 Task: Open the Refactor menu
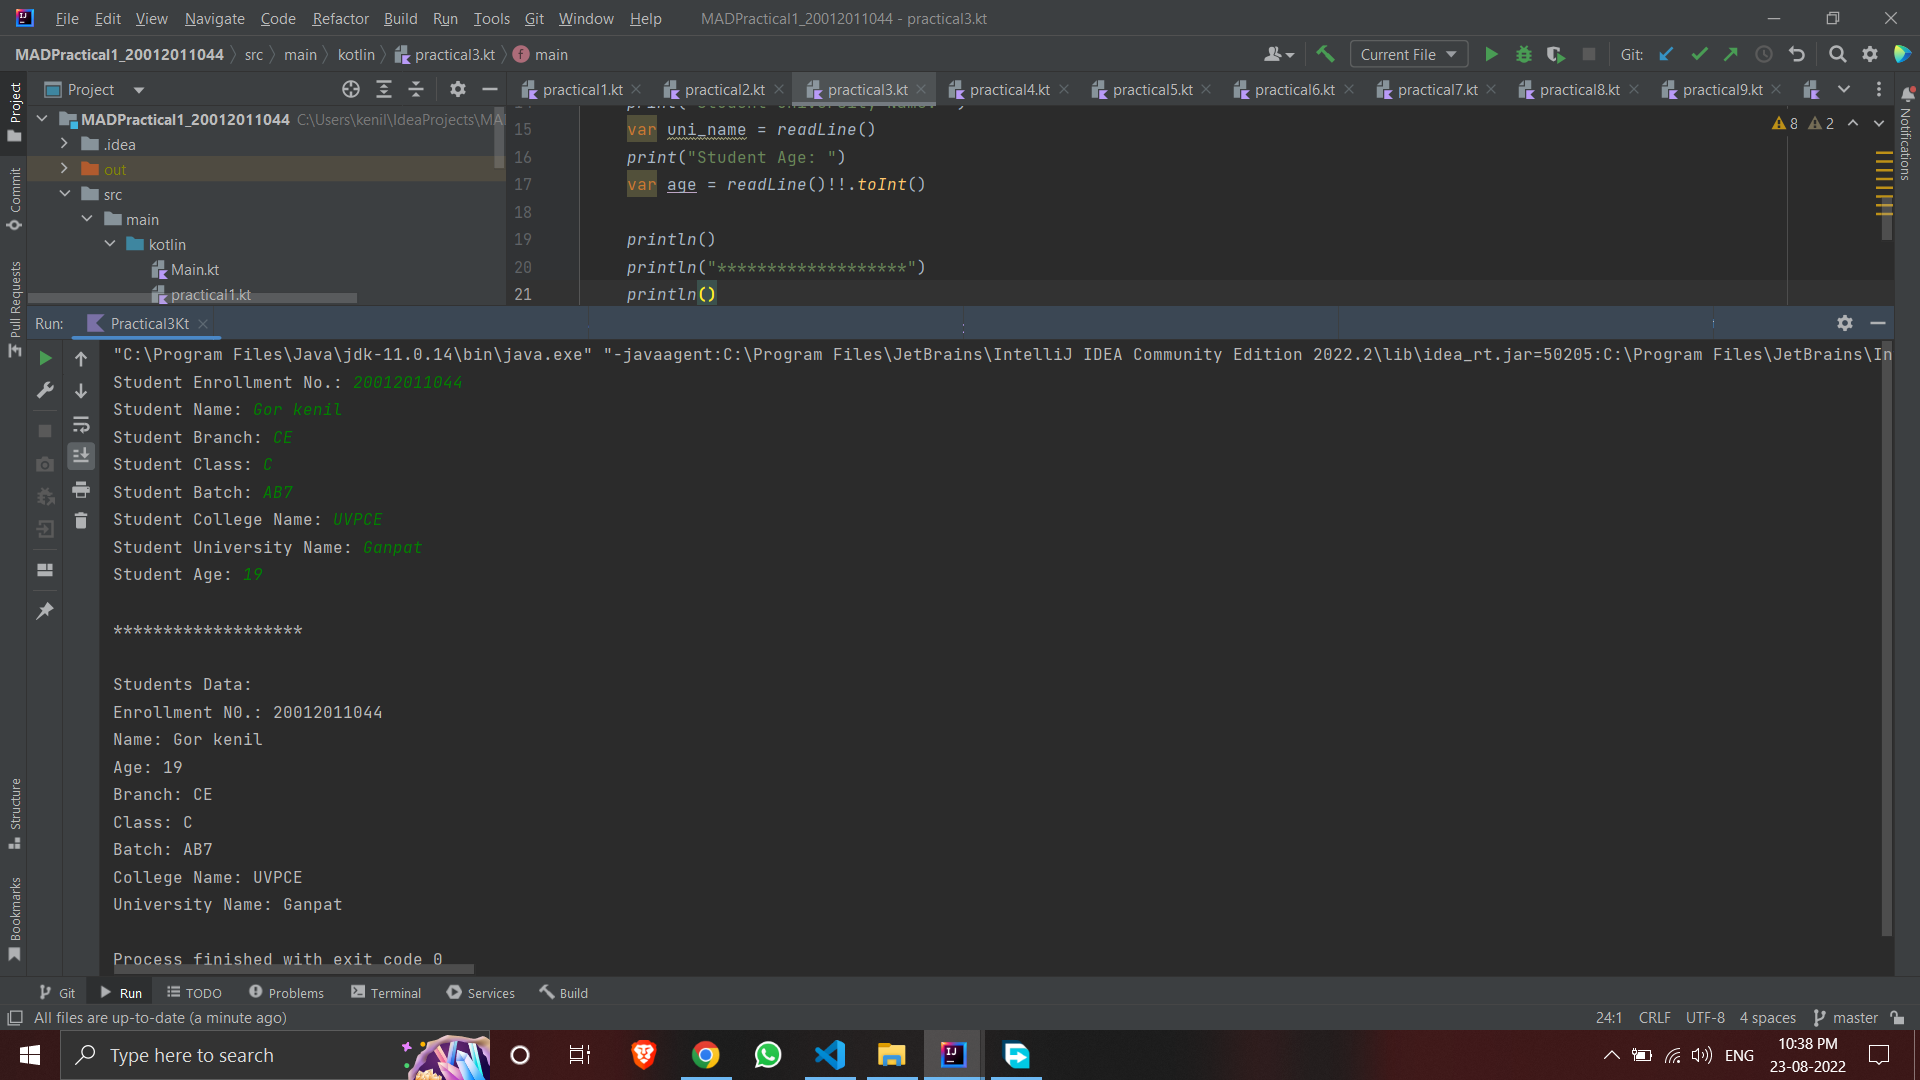340,18
